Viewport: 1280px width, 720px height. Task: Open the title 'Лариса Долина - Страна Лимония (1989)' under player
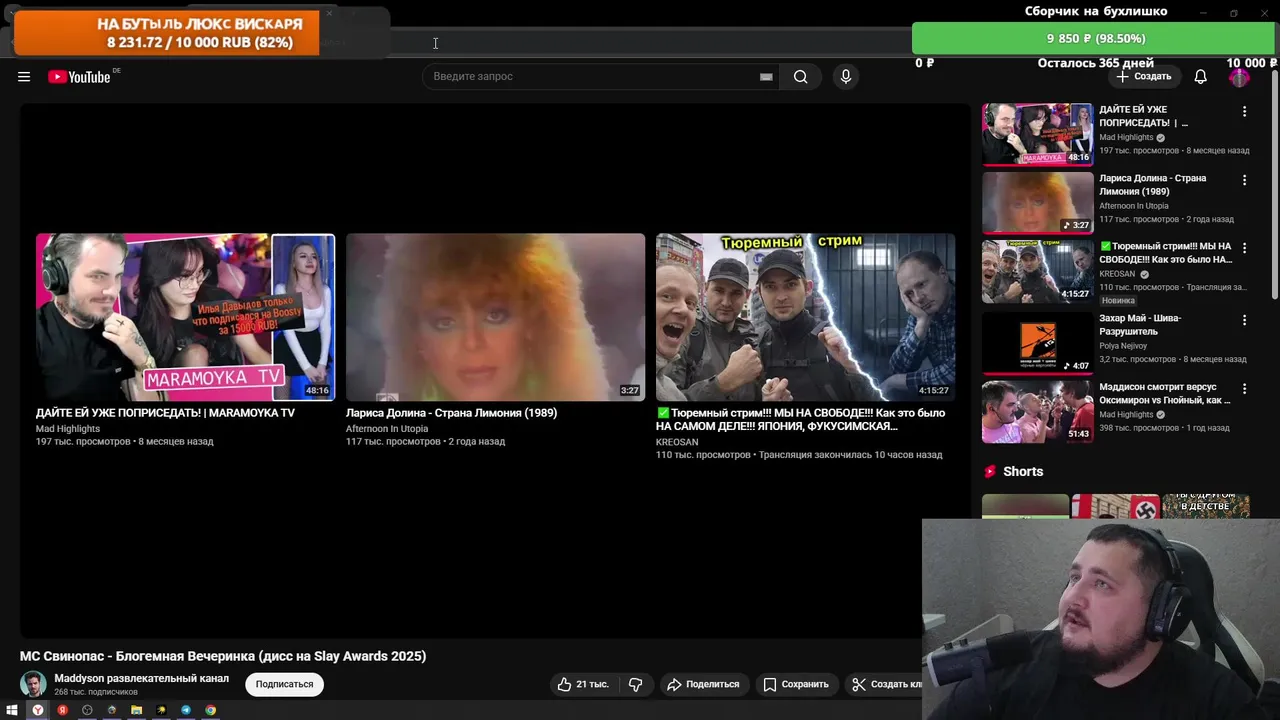[451, 413]
